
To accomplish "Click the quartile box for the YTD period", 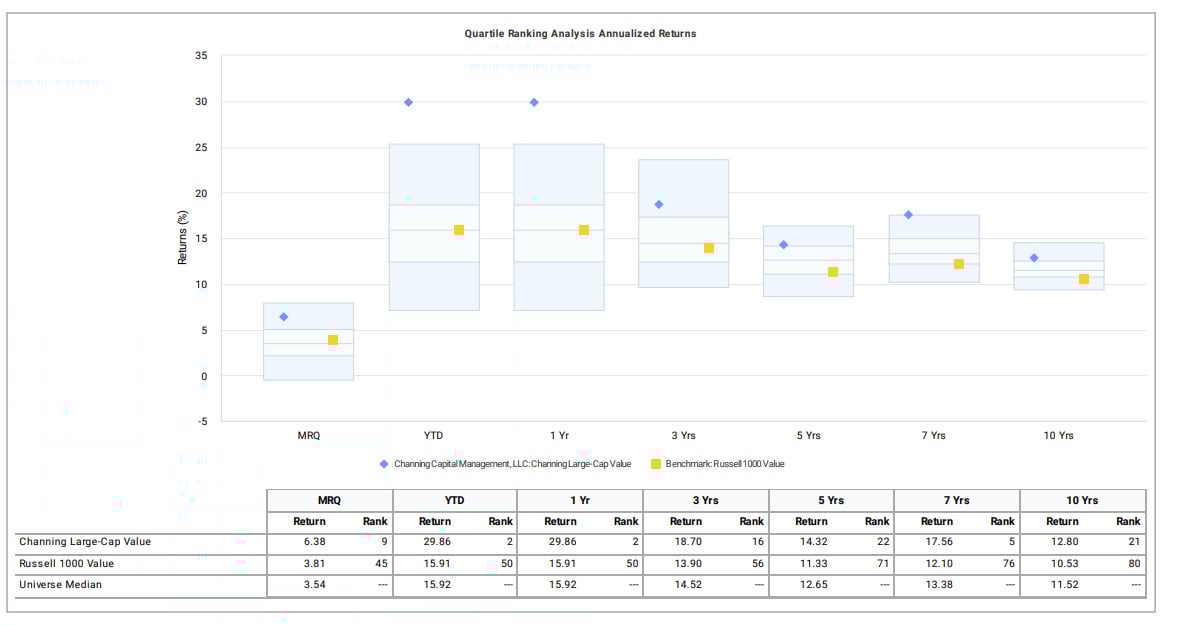I will [433, 225].
